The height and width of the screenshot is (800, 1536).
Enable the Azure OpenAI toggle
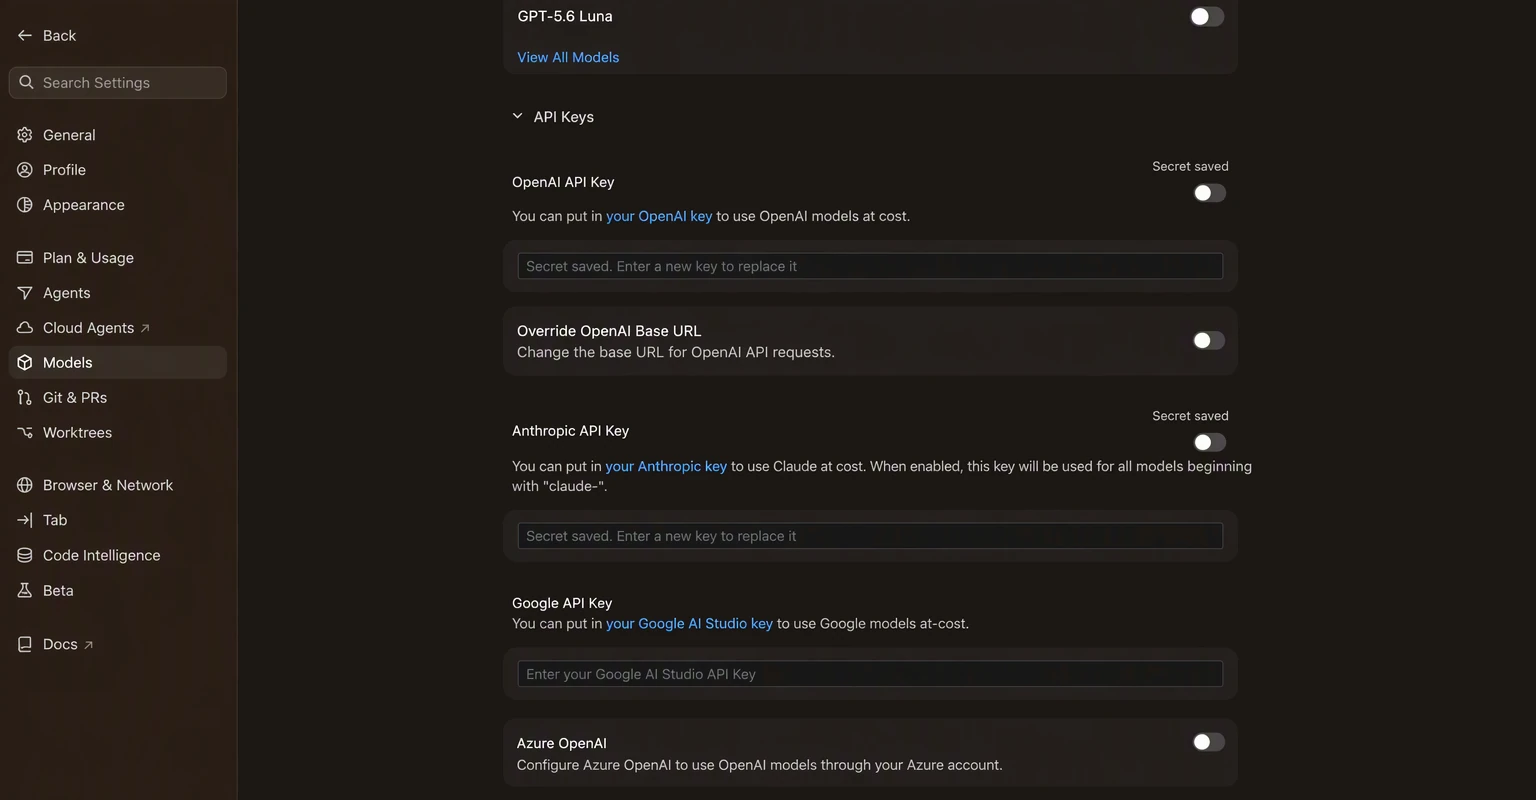coord(1208,742)
